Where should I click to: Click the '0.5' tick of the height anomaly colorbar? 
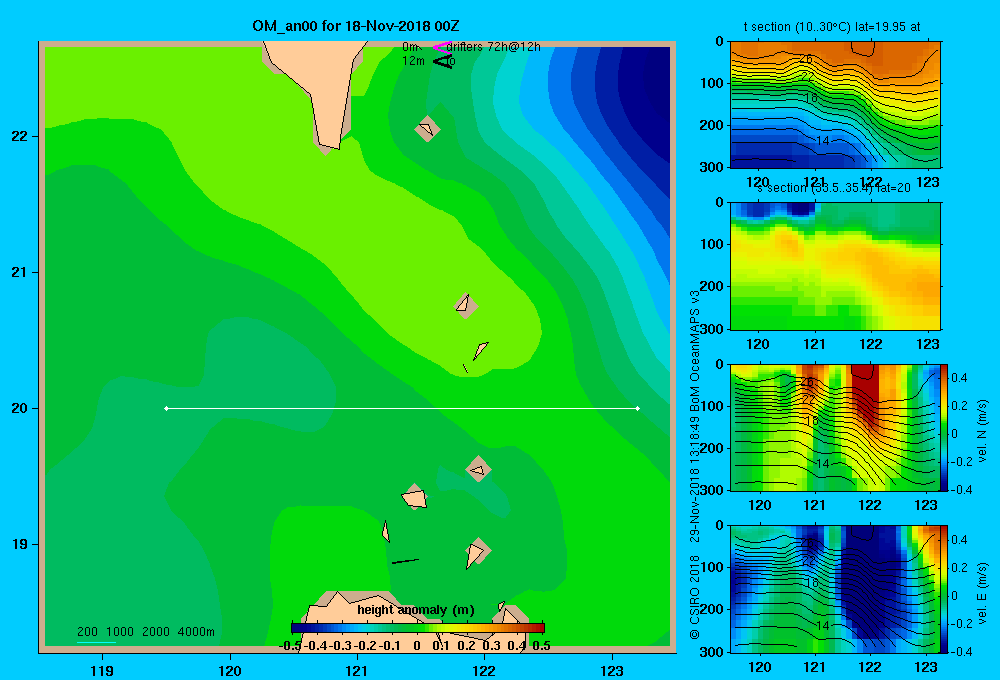(x=541, y=646)
